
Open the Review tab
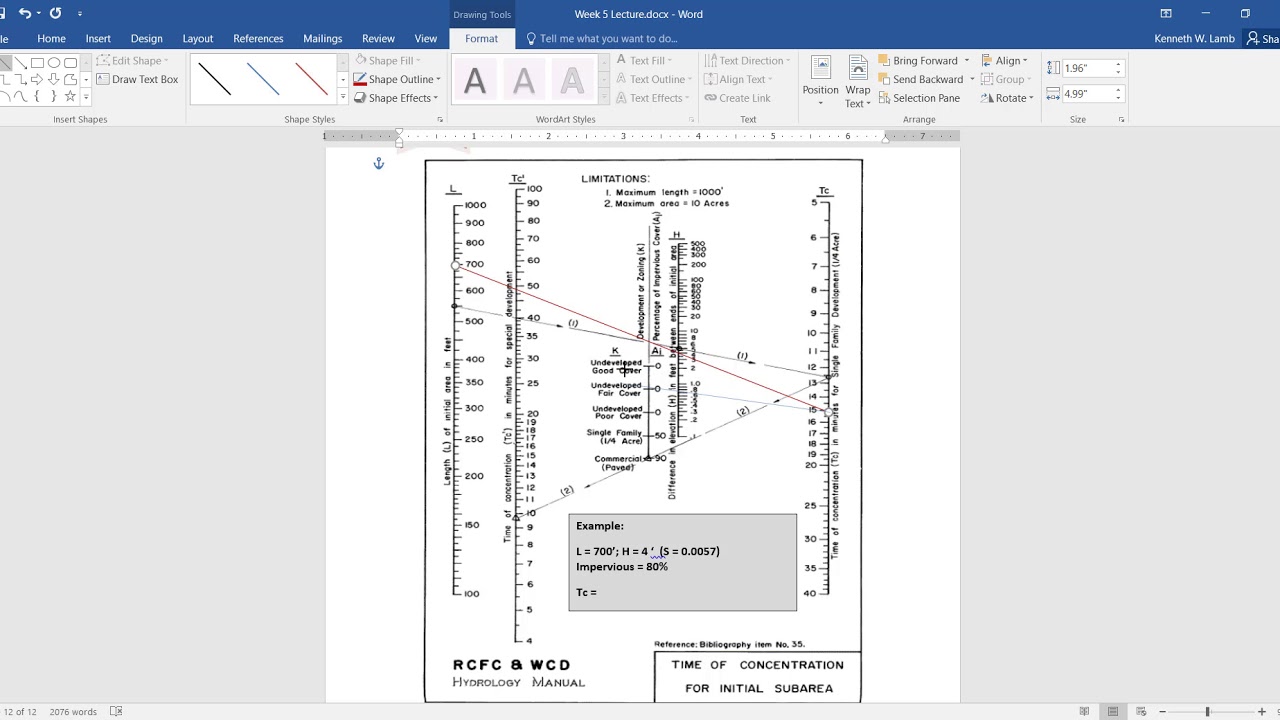click(378, 38)
